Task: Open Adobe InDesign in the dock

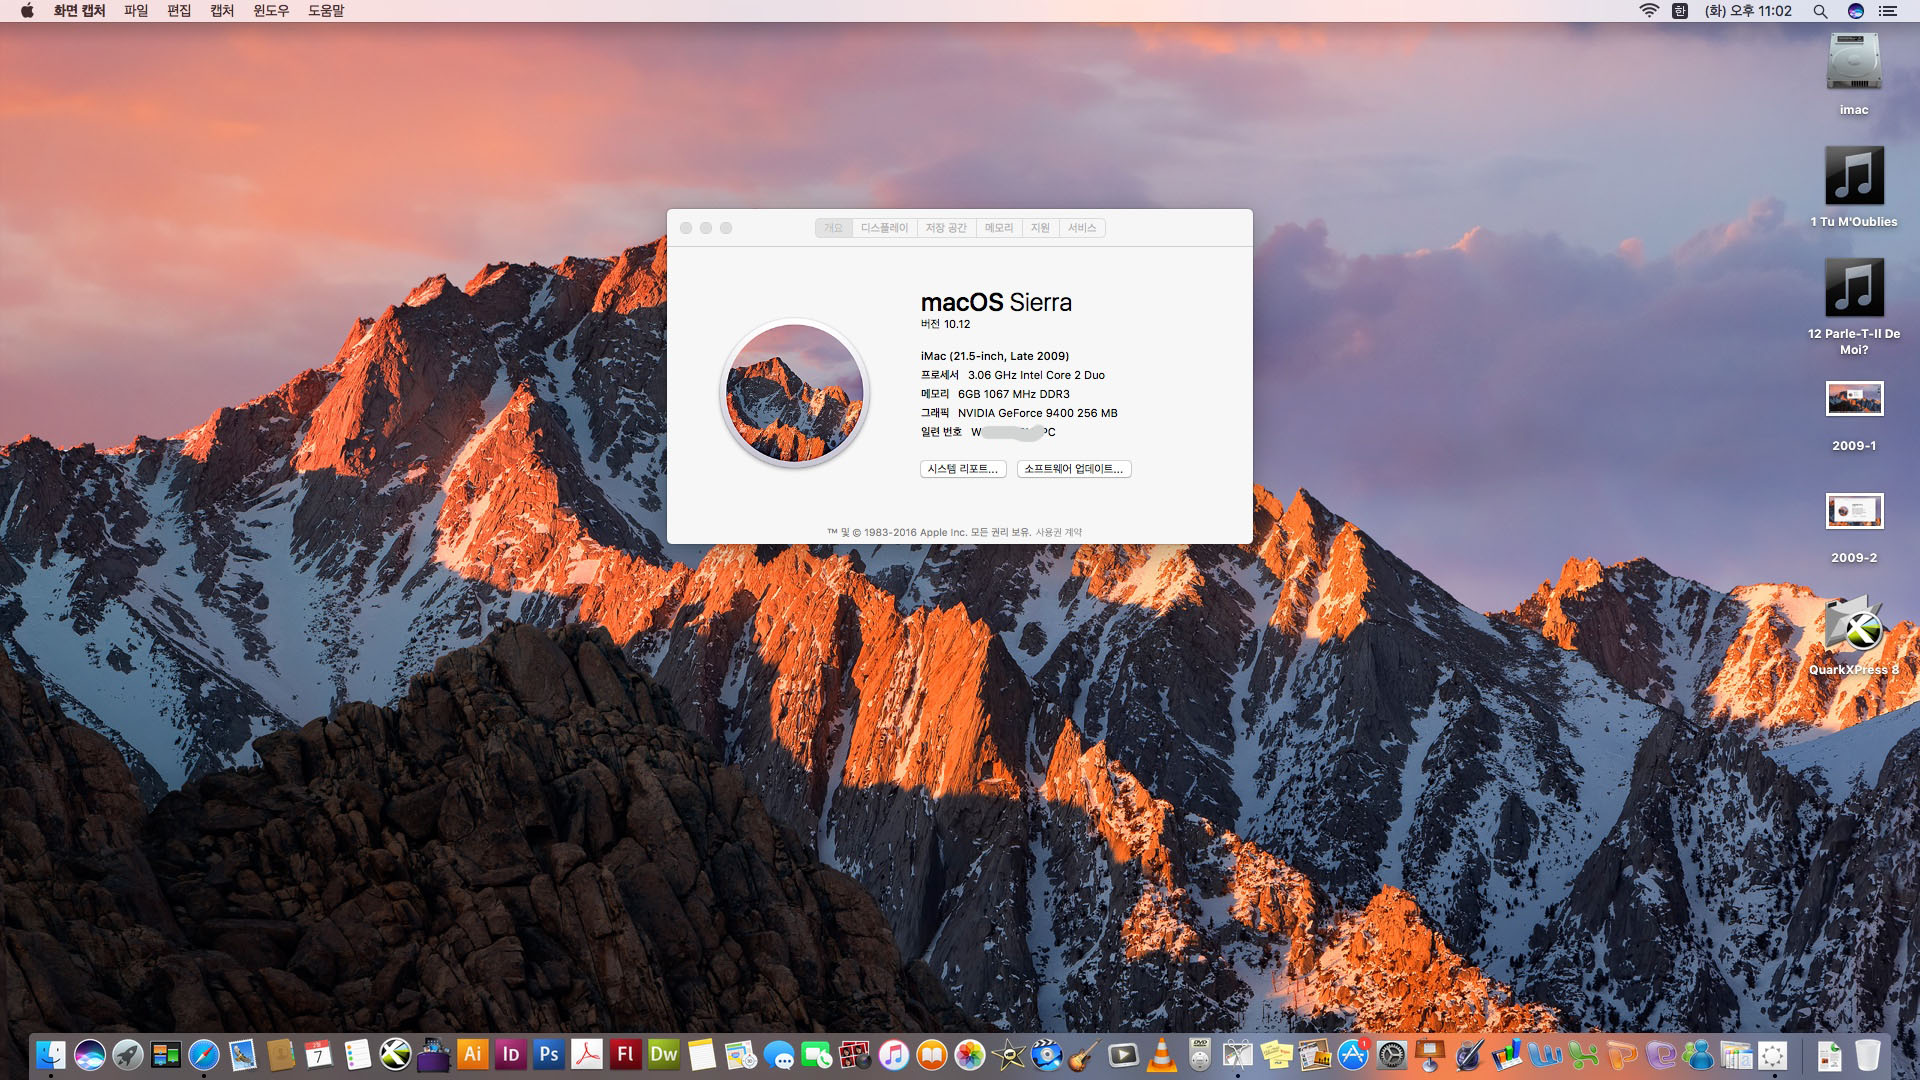Action: coord(511,1054)
